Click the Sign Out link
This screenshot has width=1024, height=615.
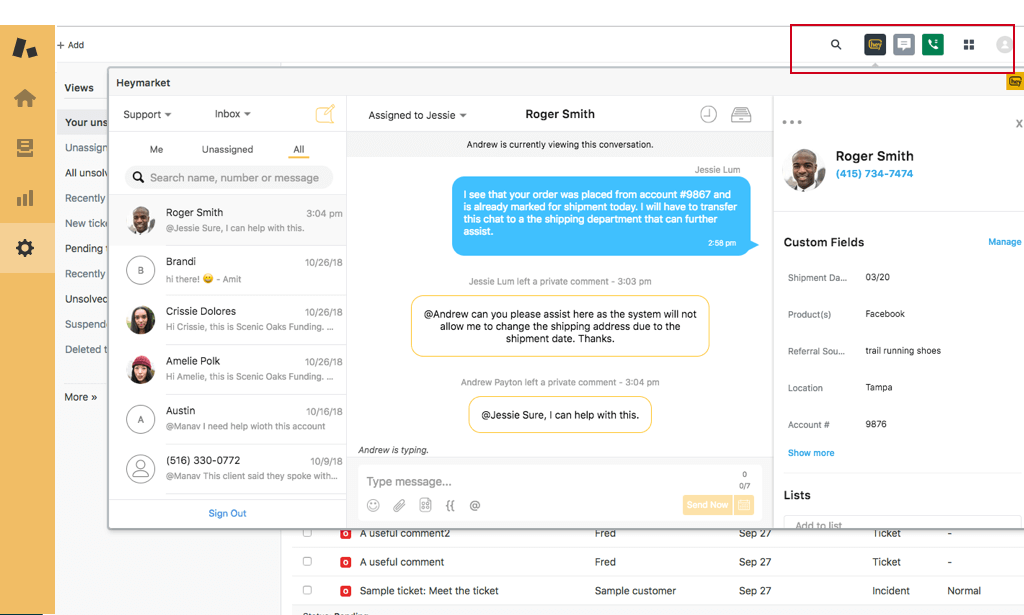click(227, 513)
